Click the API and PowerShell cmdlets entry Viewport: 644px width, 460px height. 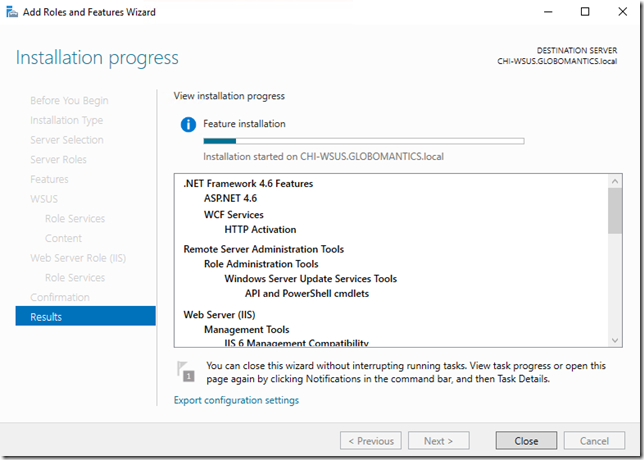307,294
